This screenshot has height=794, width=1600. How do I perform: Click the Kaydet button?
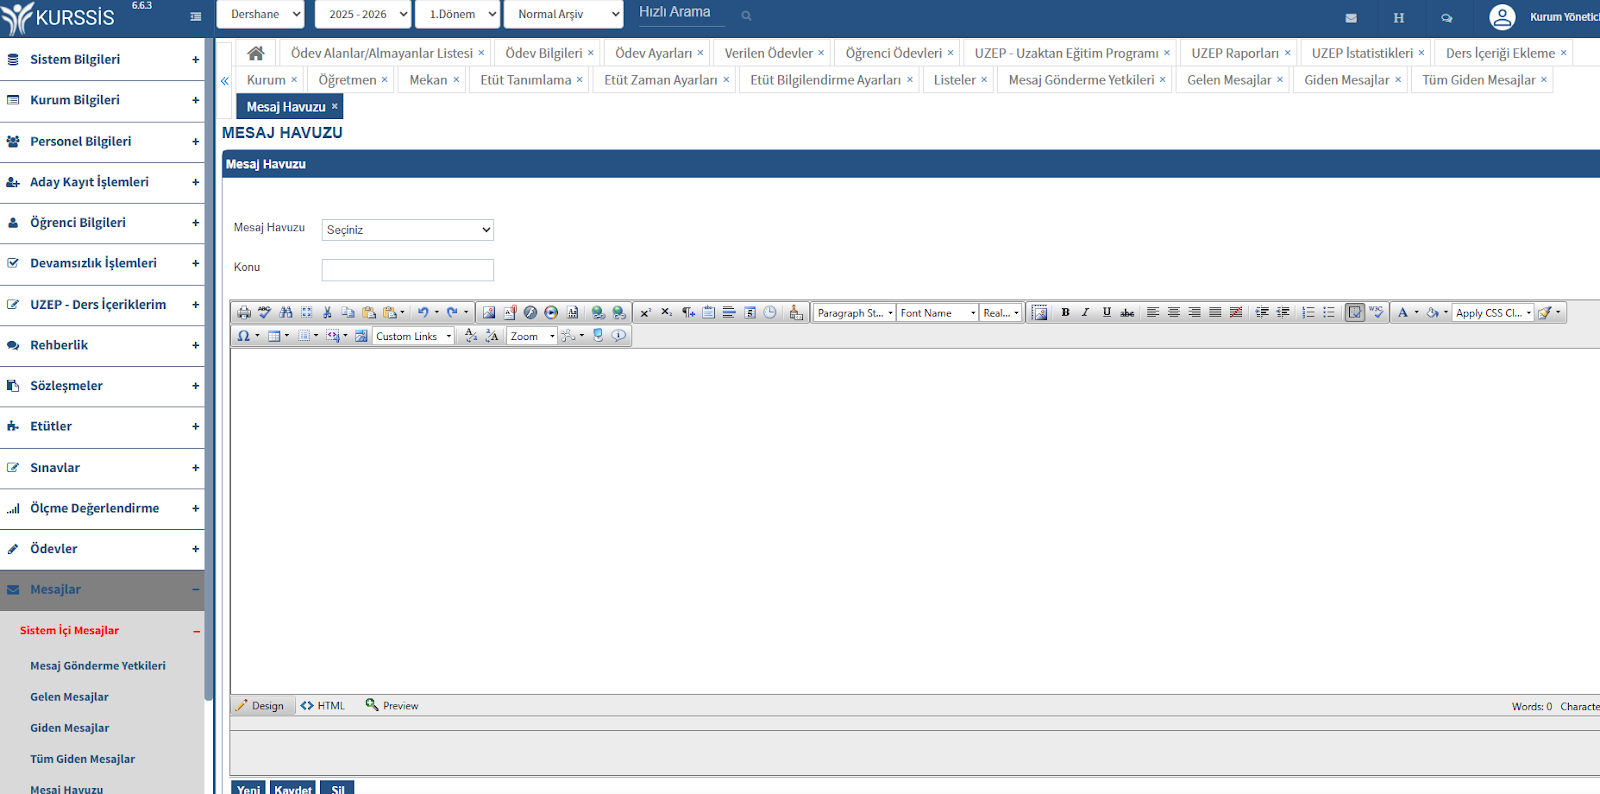tap(293, 788)
